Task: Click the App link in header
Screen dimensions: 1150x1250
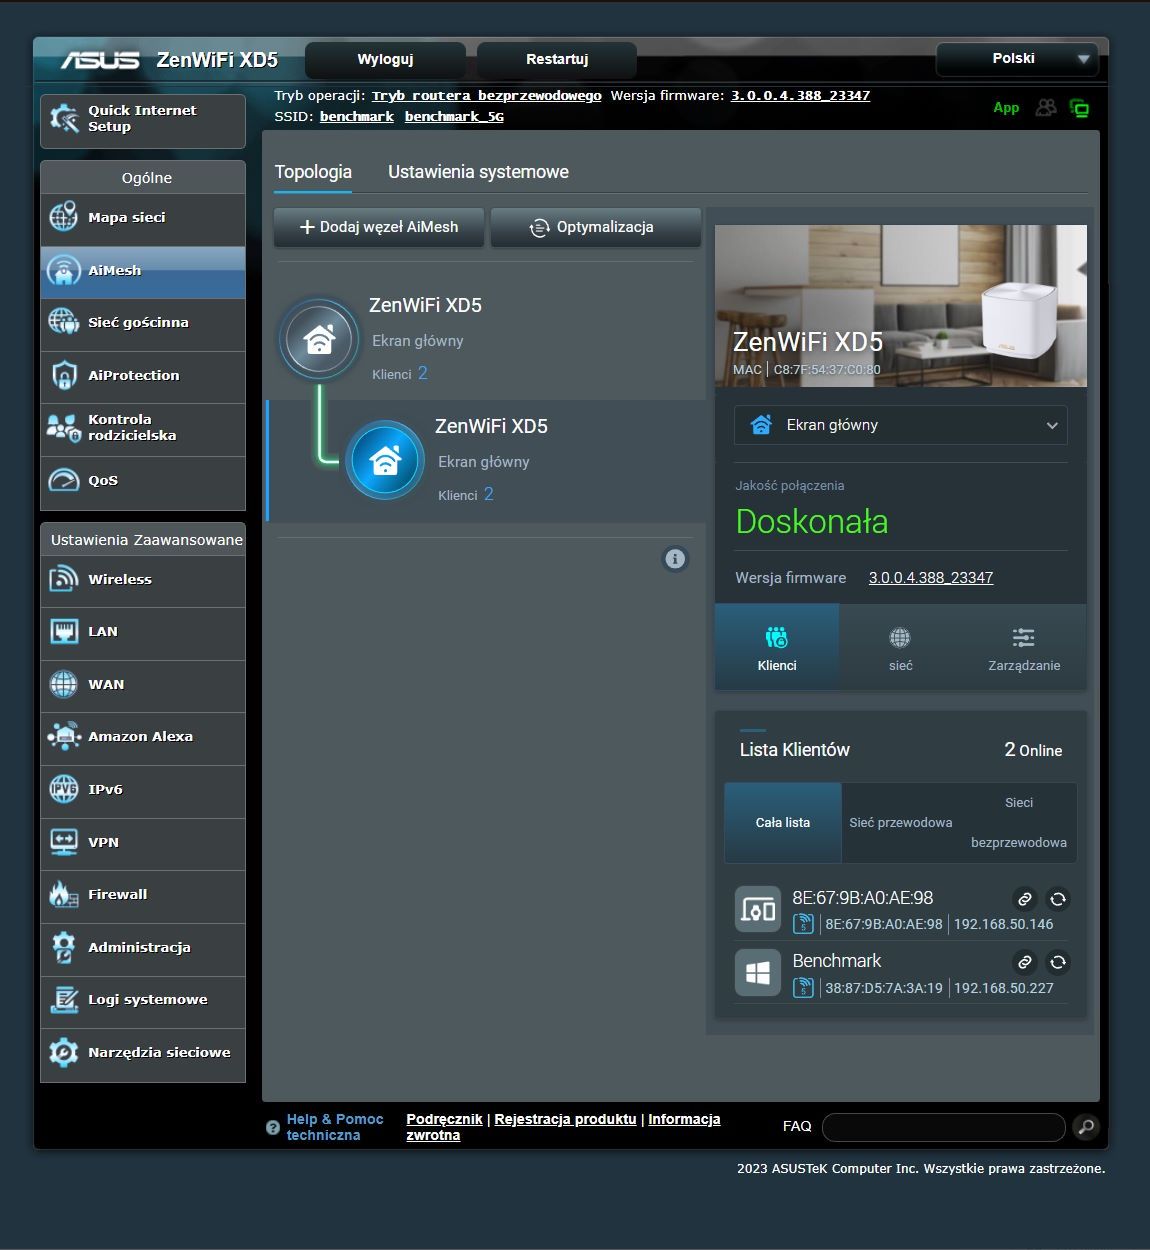Action: click(1006, 108)
